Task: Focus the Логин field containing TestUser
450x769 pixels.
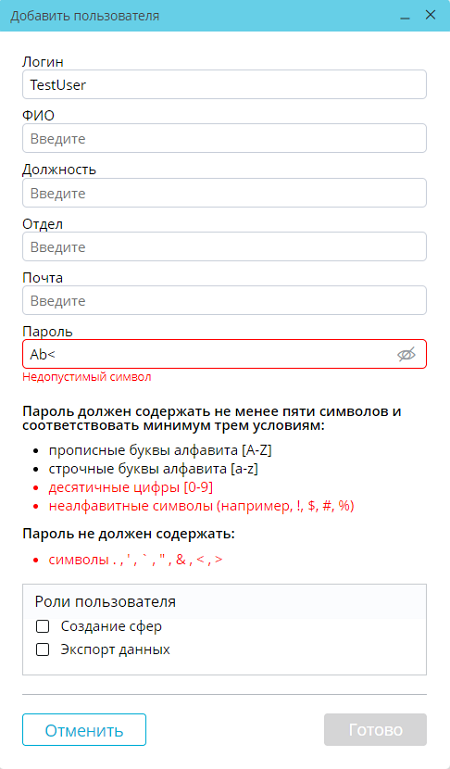Action: [x=224, y=84]
